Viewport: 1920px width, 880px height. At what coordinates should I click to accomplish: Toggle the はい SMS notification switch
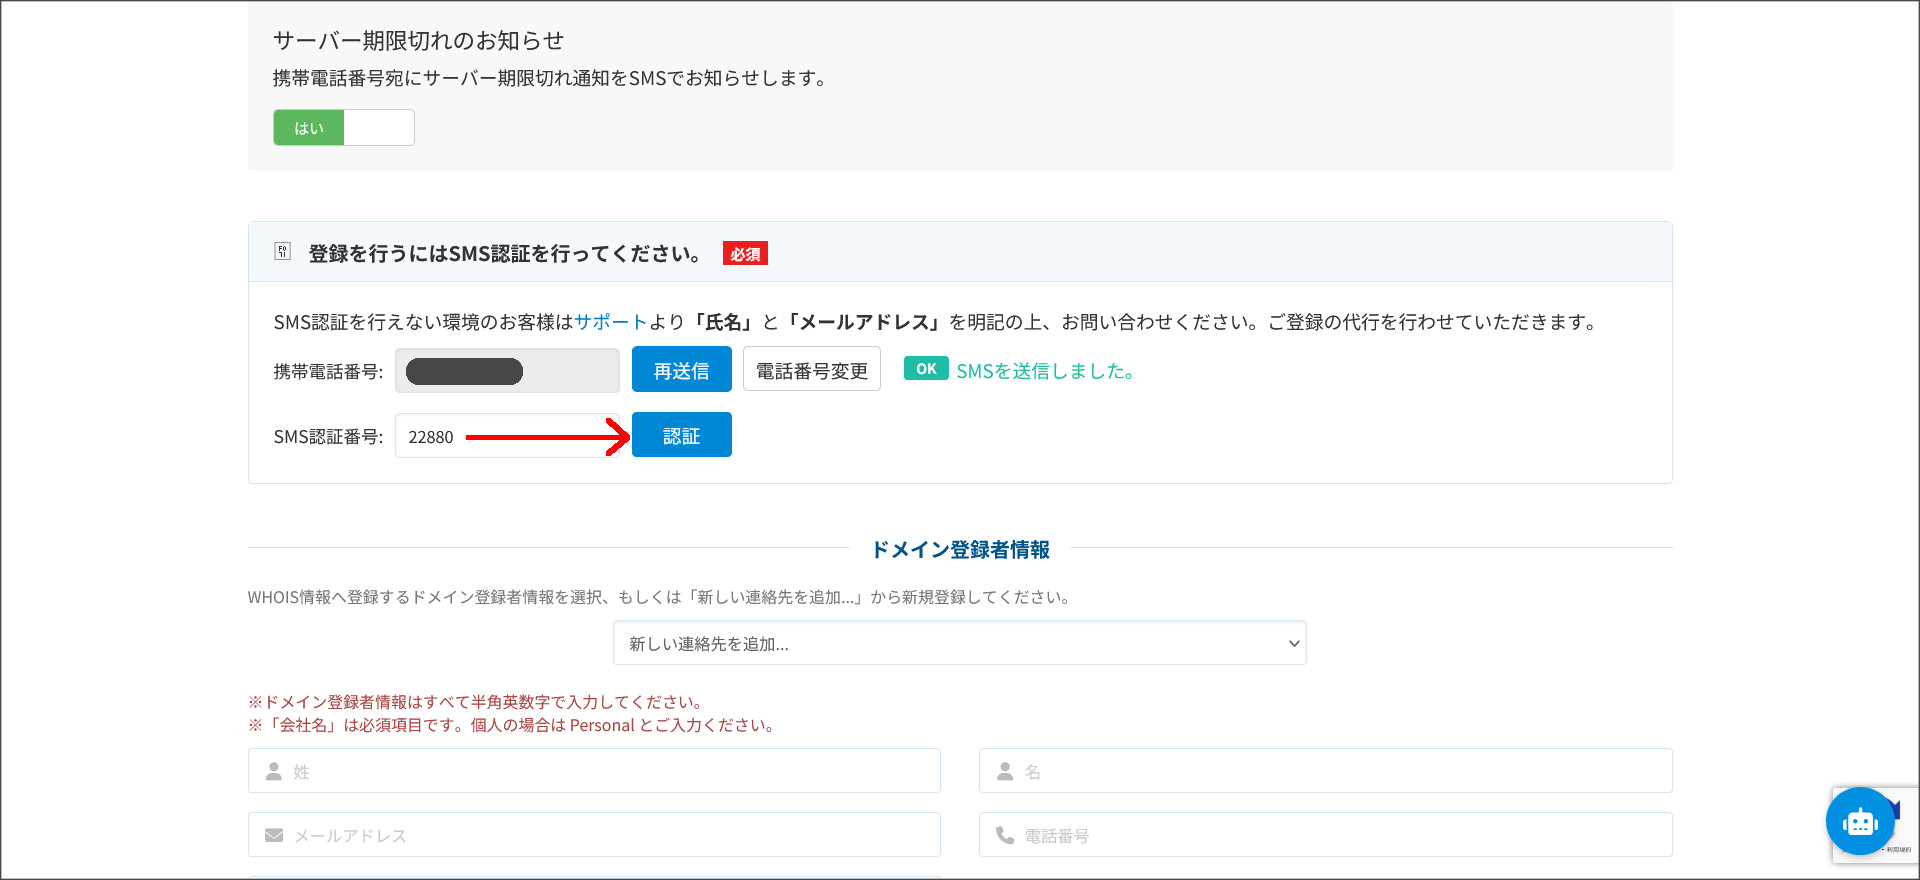pos(309,128)
